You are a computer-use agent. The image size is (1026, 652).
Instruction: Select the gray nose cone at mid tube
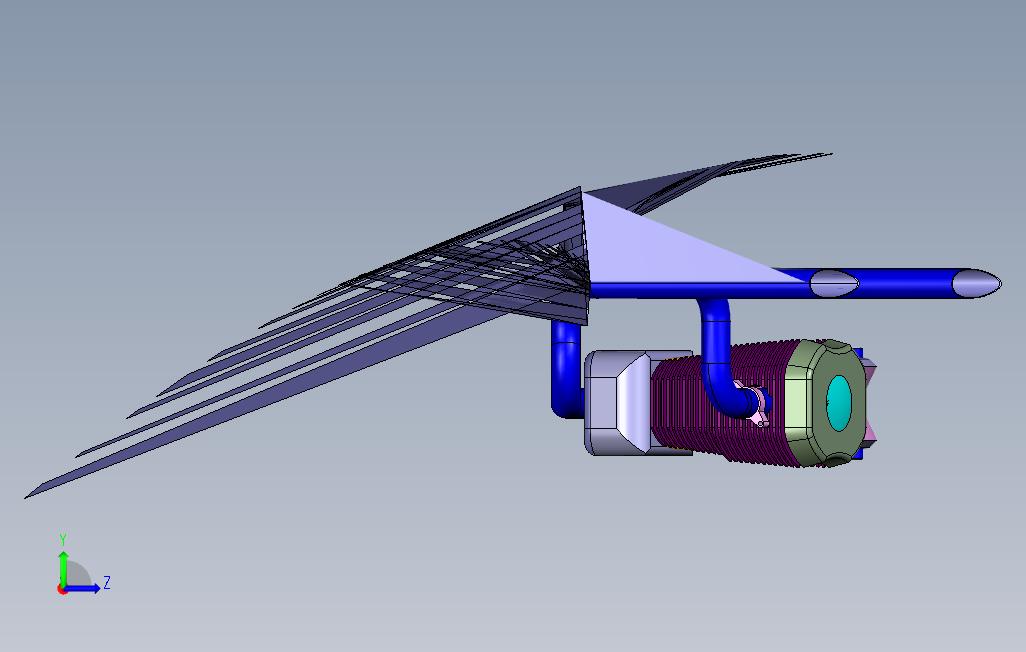click(x=834, y=284)
